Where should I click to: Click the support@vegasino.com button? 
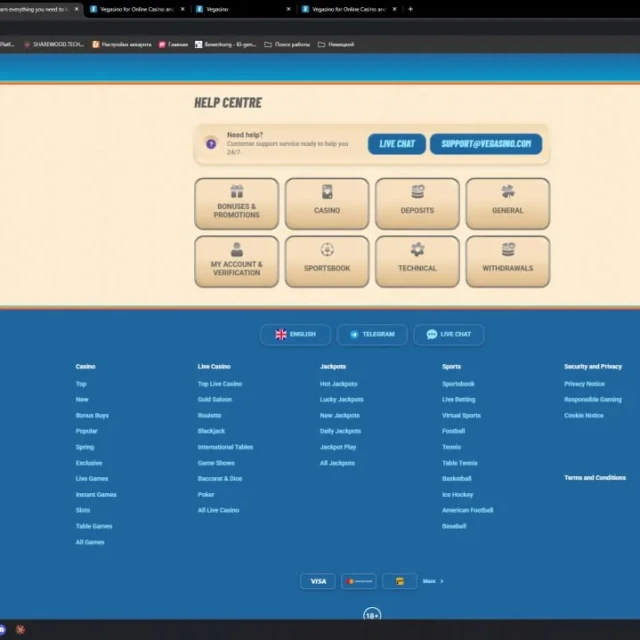pos(486,144)
